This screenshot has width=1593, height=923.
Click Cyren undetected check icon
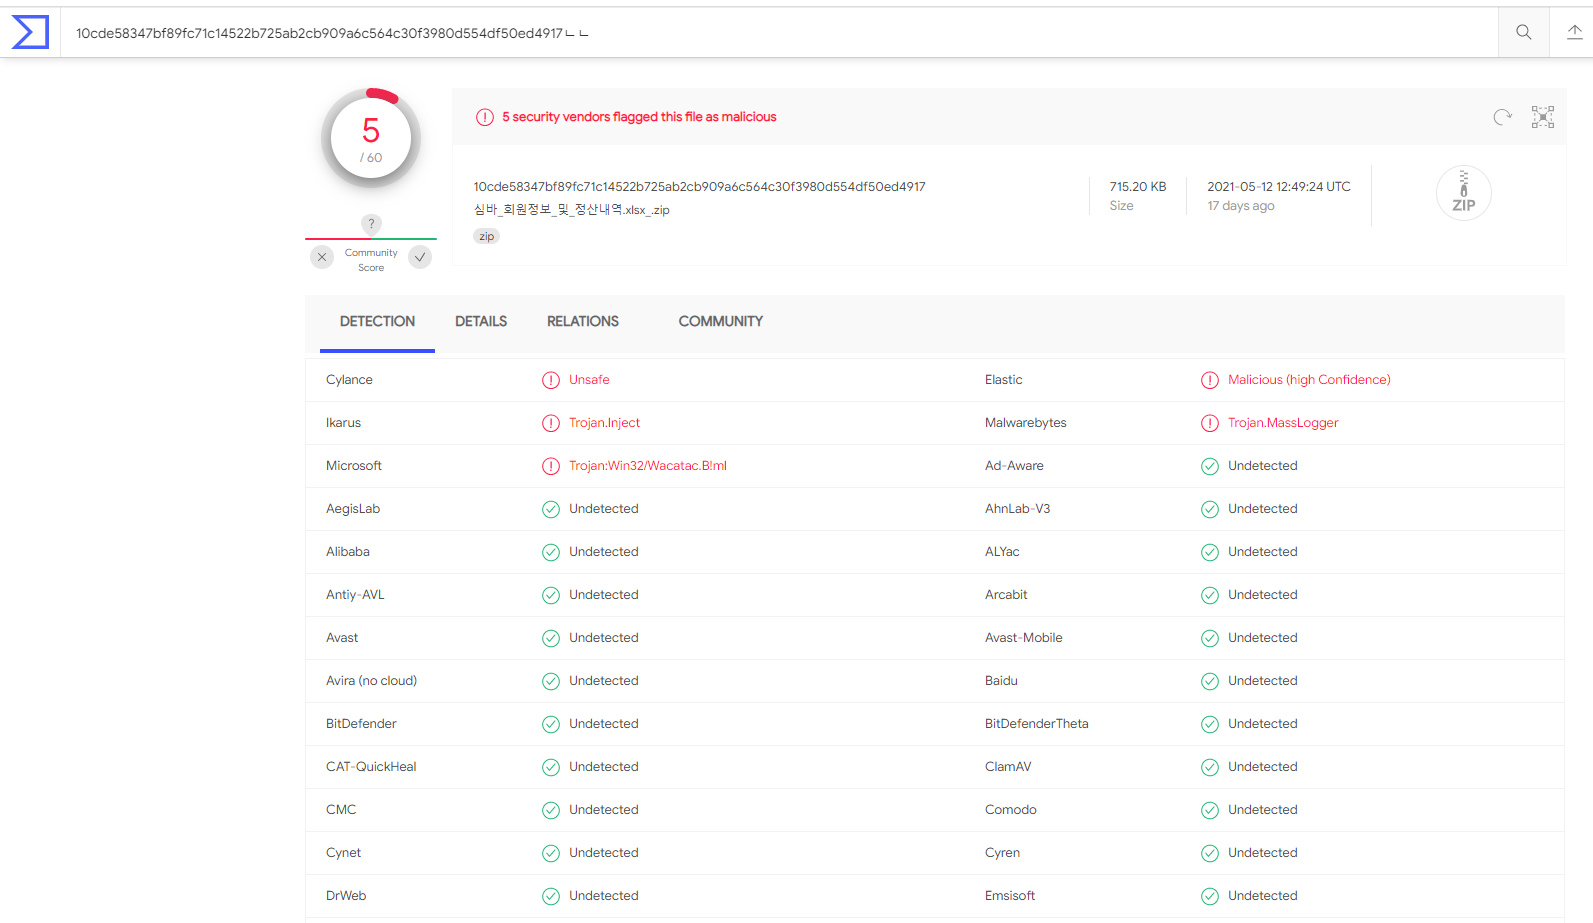point(1210,853)
